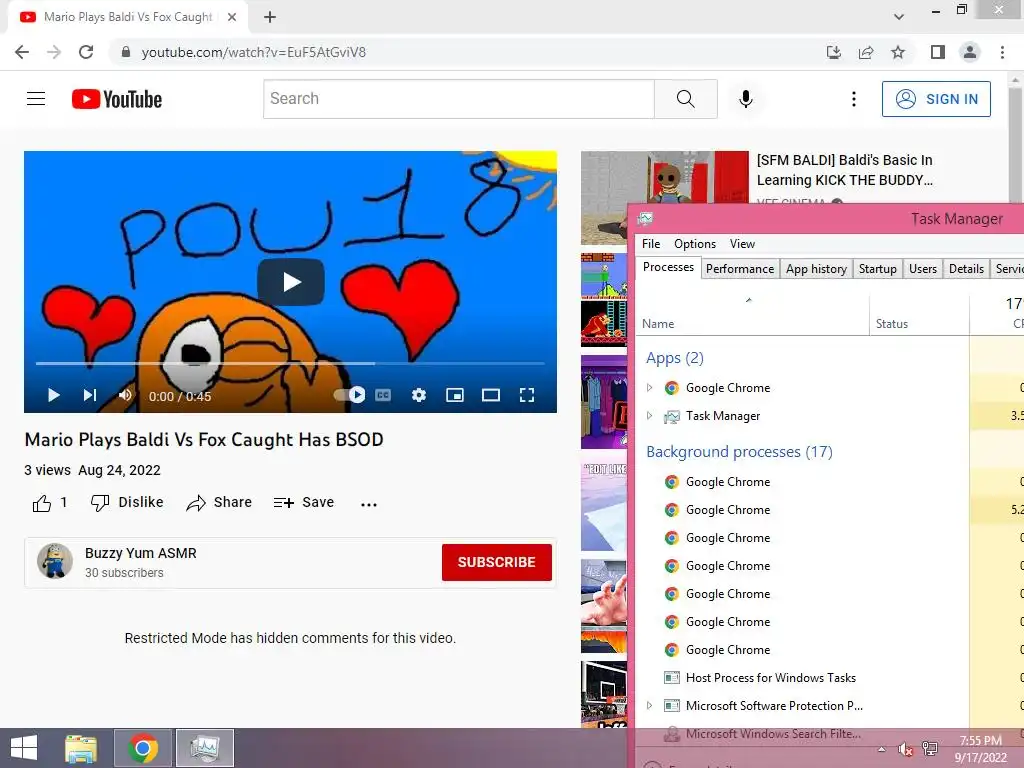This screenshot has height=768, width=1024.
Task: Enable miniplayer mode
Action: pos(455,395)
